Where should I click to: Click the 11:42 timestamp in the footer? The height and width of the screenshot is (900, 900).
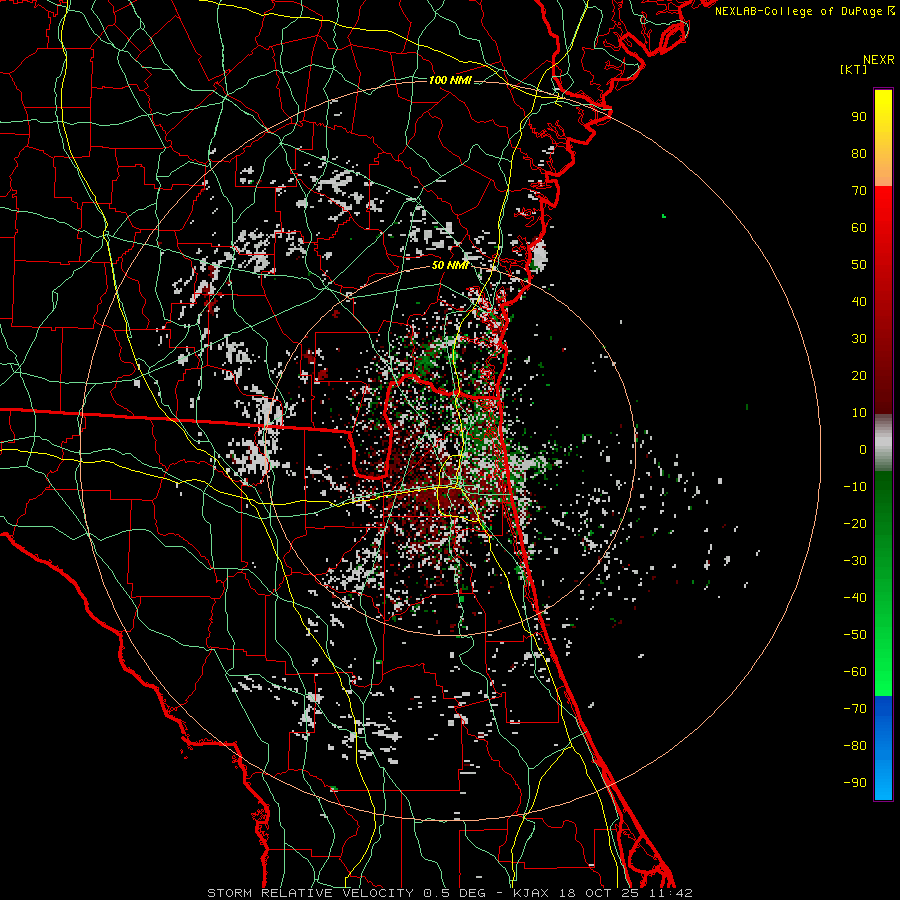(x=671, y=893)
